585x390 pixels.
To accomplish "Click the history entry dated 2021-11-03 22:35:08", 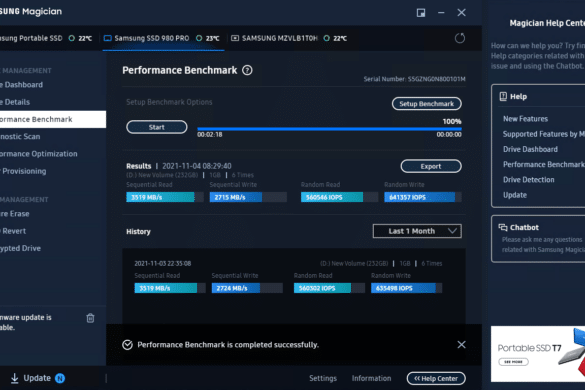I will click(163, 263).
